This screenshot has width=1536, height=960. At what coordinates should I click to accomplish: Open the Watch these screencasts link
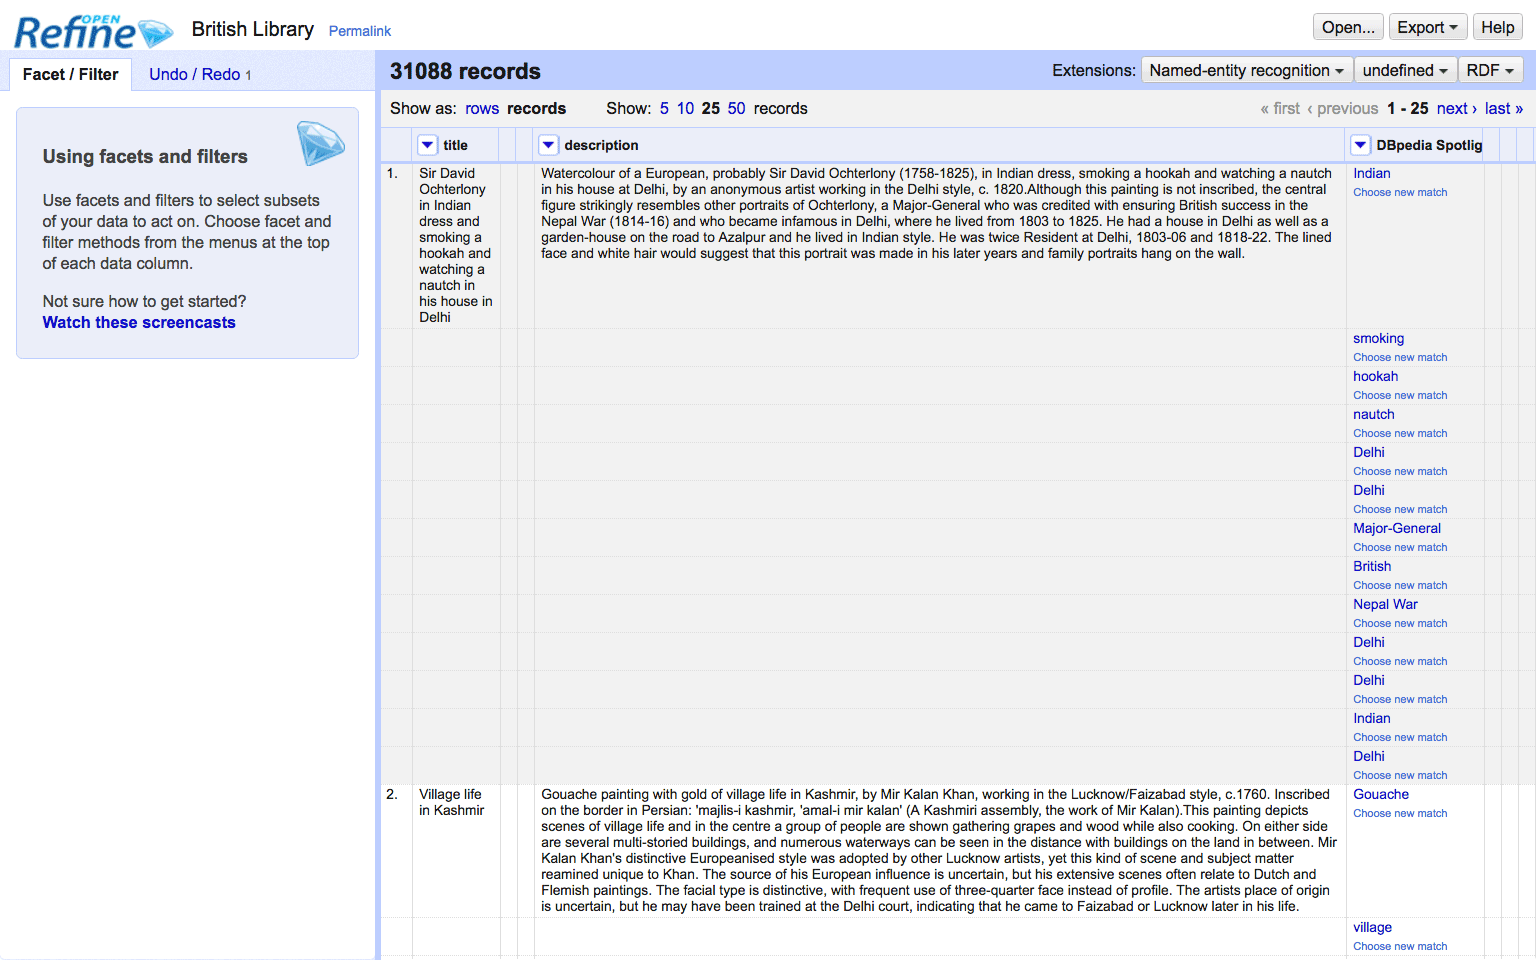(x=139, y=322)
